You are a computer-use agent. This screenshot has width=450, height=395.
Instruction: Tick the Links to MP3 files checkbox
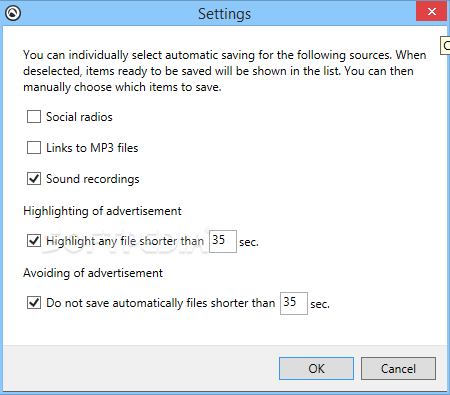click(34, 148)
